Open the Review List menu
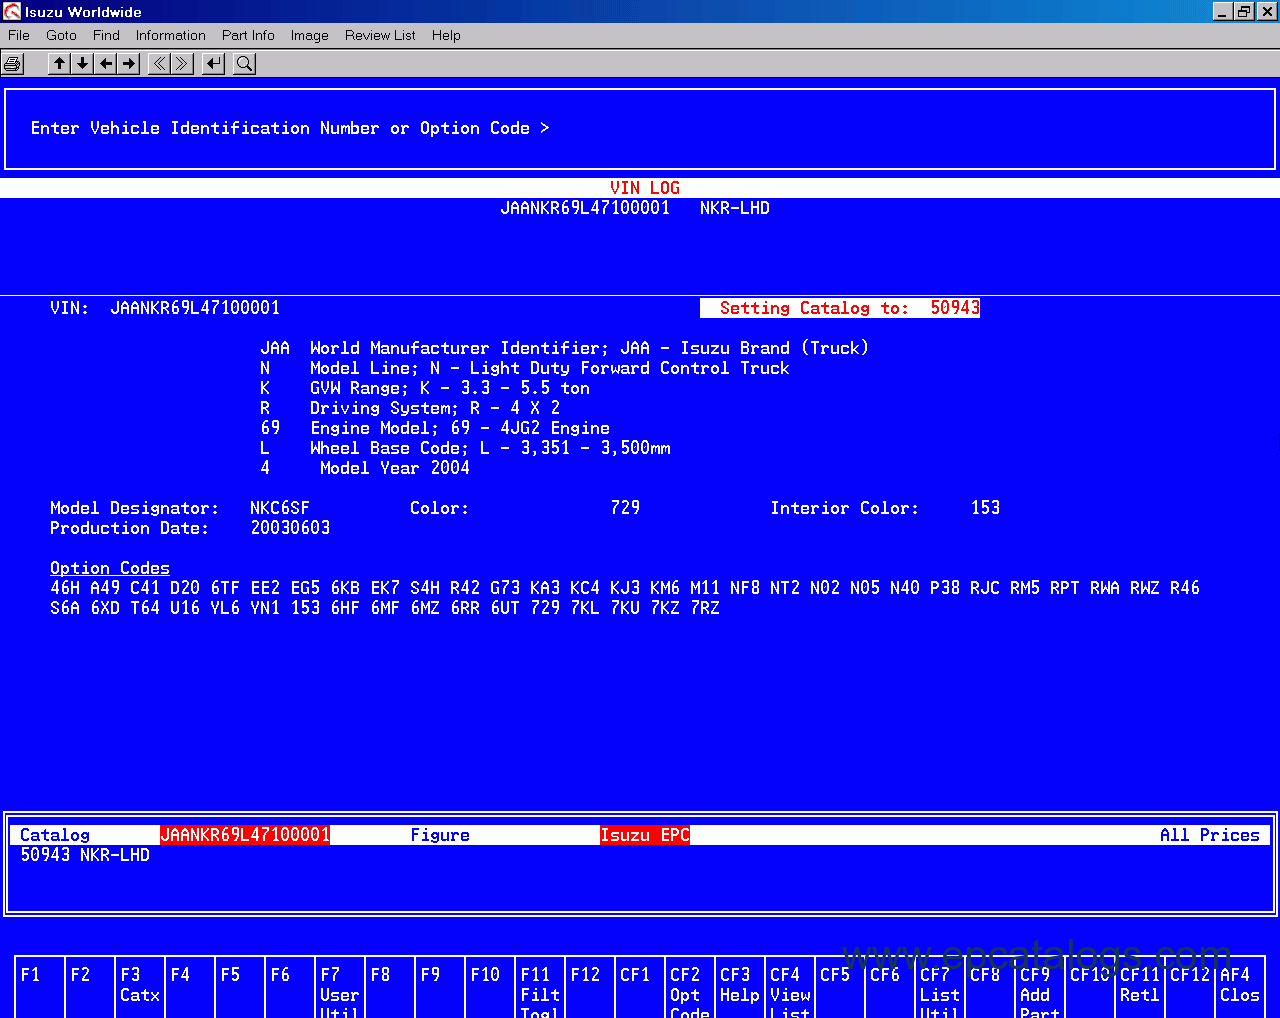Screen dimensions: 1280x1018 (380, 35)
